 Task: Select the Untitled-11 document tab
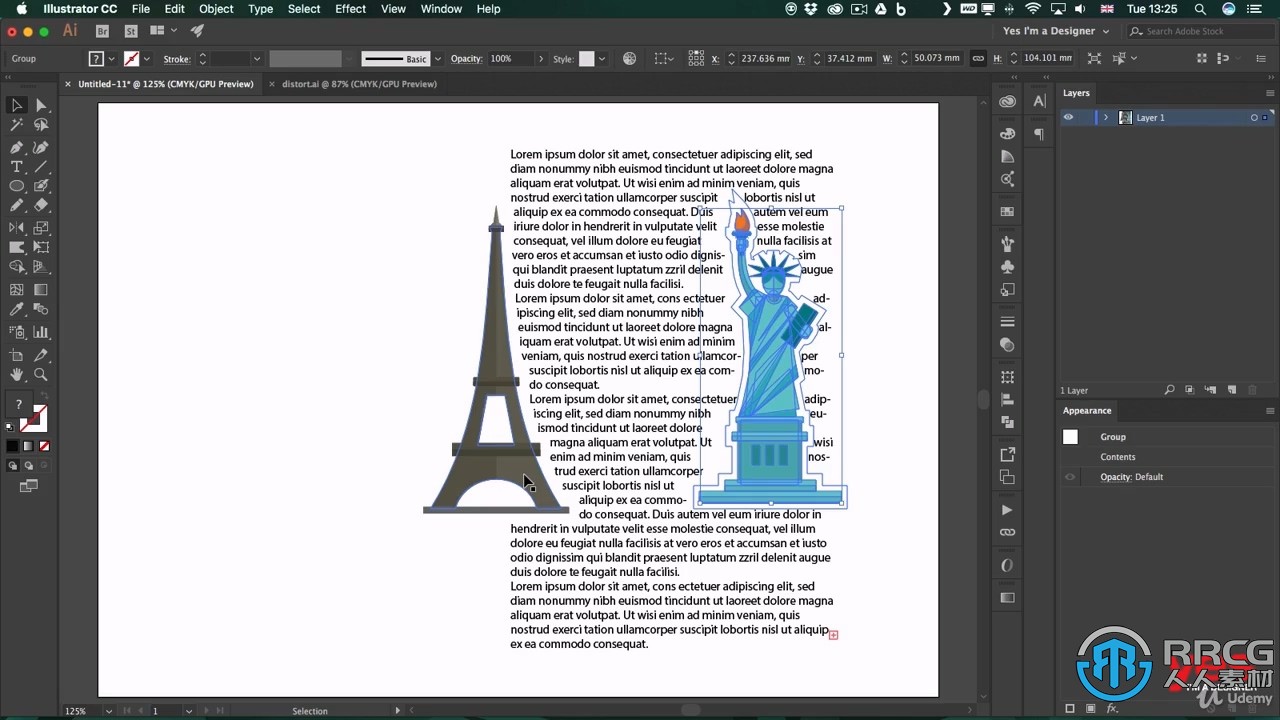click(x=165, y=84)
